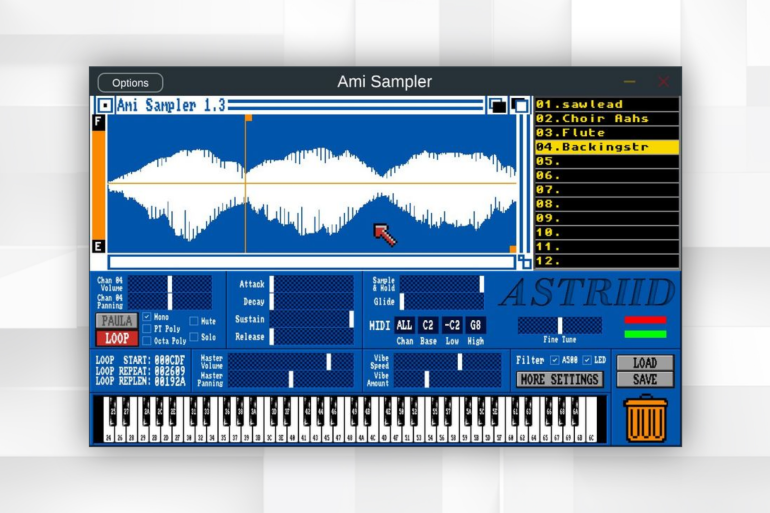Click the horizontal scrollbar below the waveform
Viewport: 770px width, 513px height.
[x=311, y=262]
